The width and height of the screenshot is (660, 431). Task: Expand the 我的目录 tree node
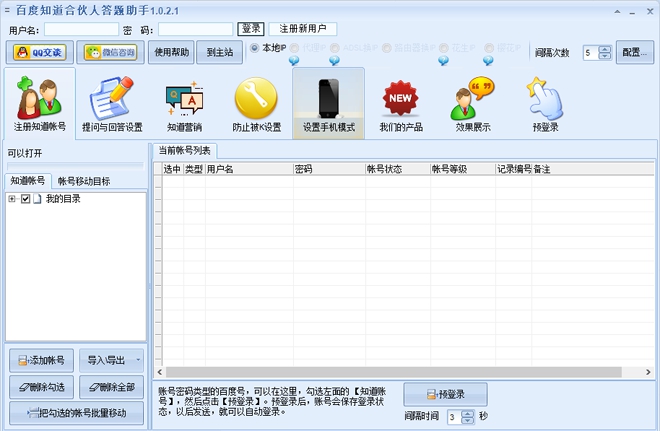pyautogui.click(x=12, y=199)
